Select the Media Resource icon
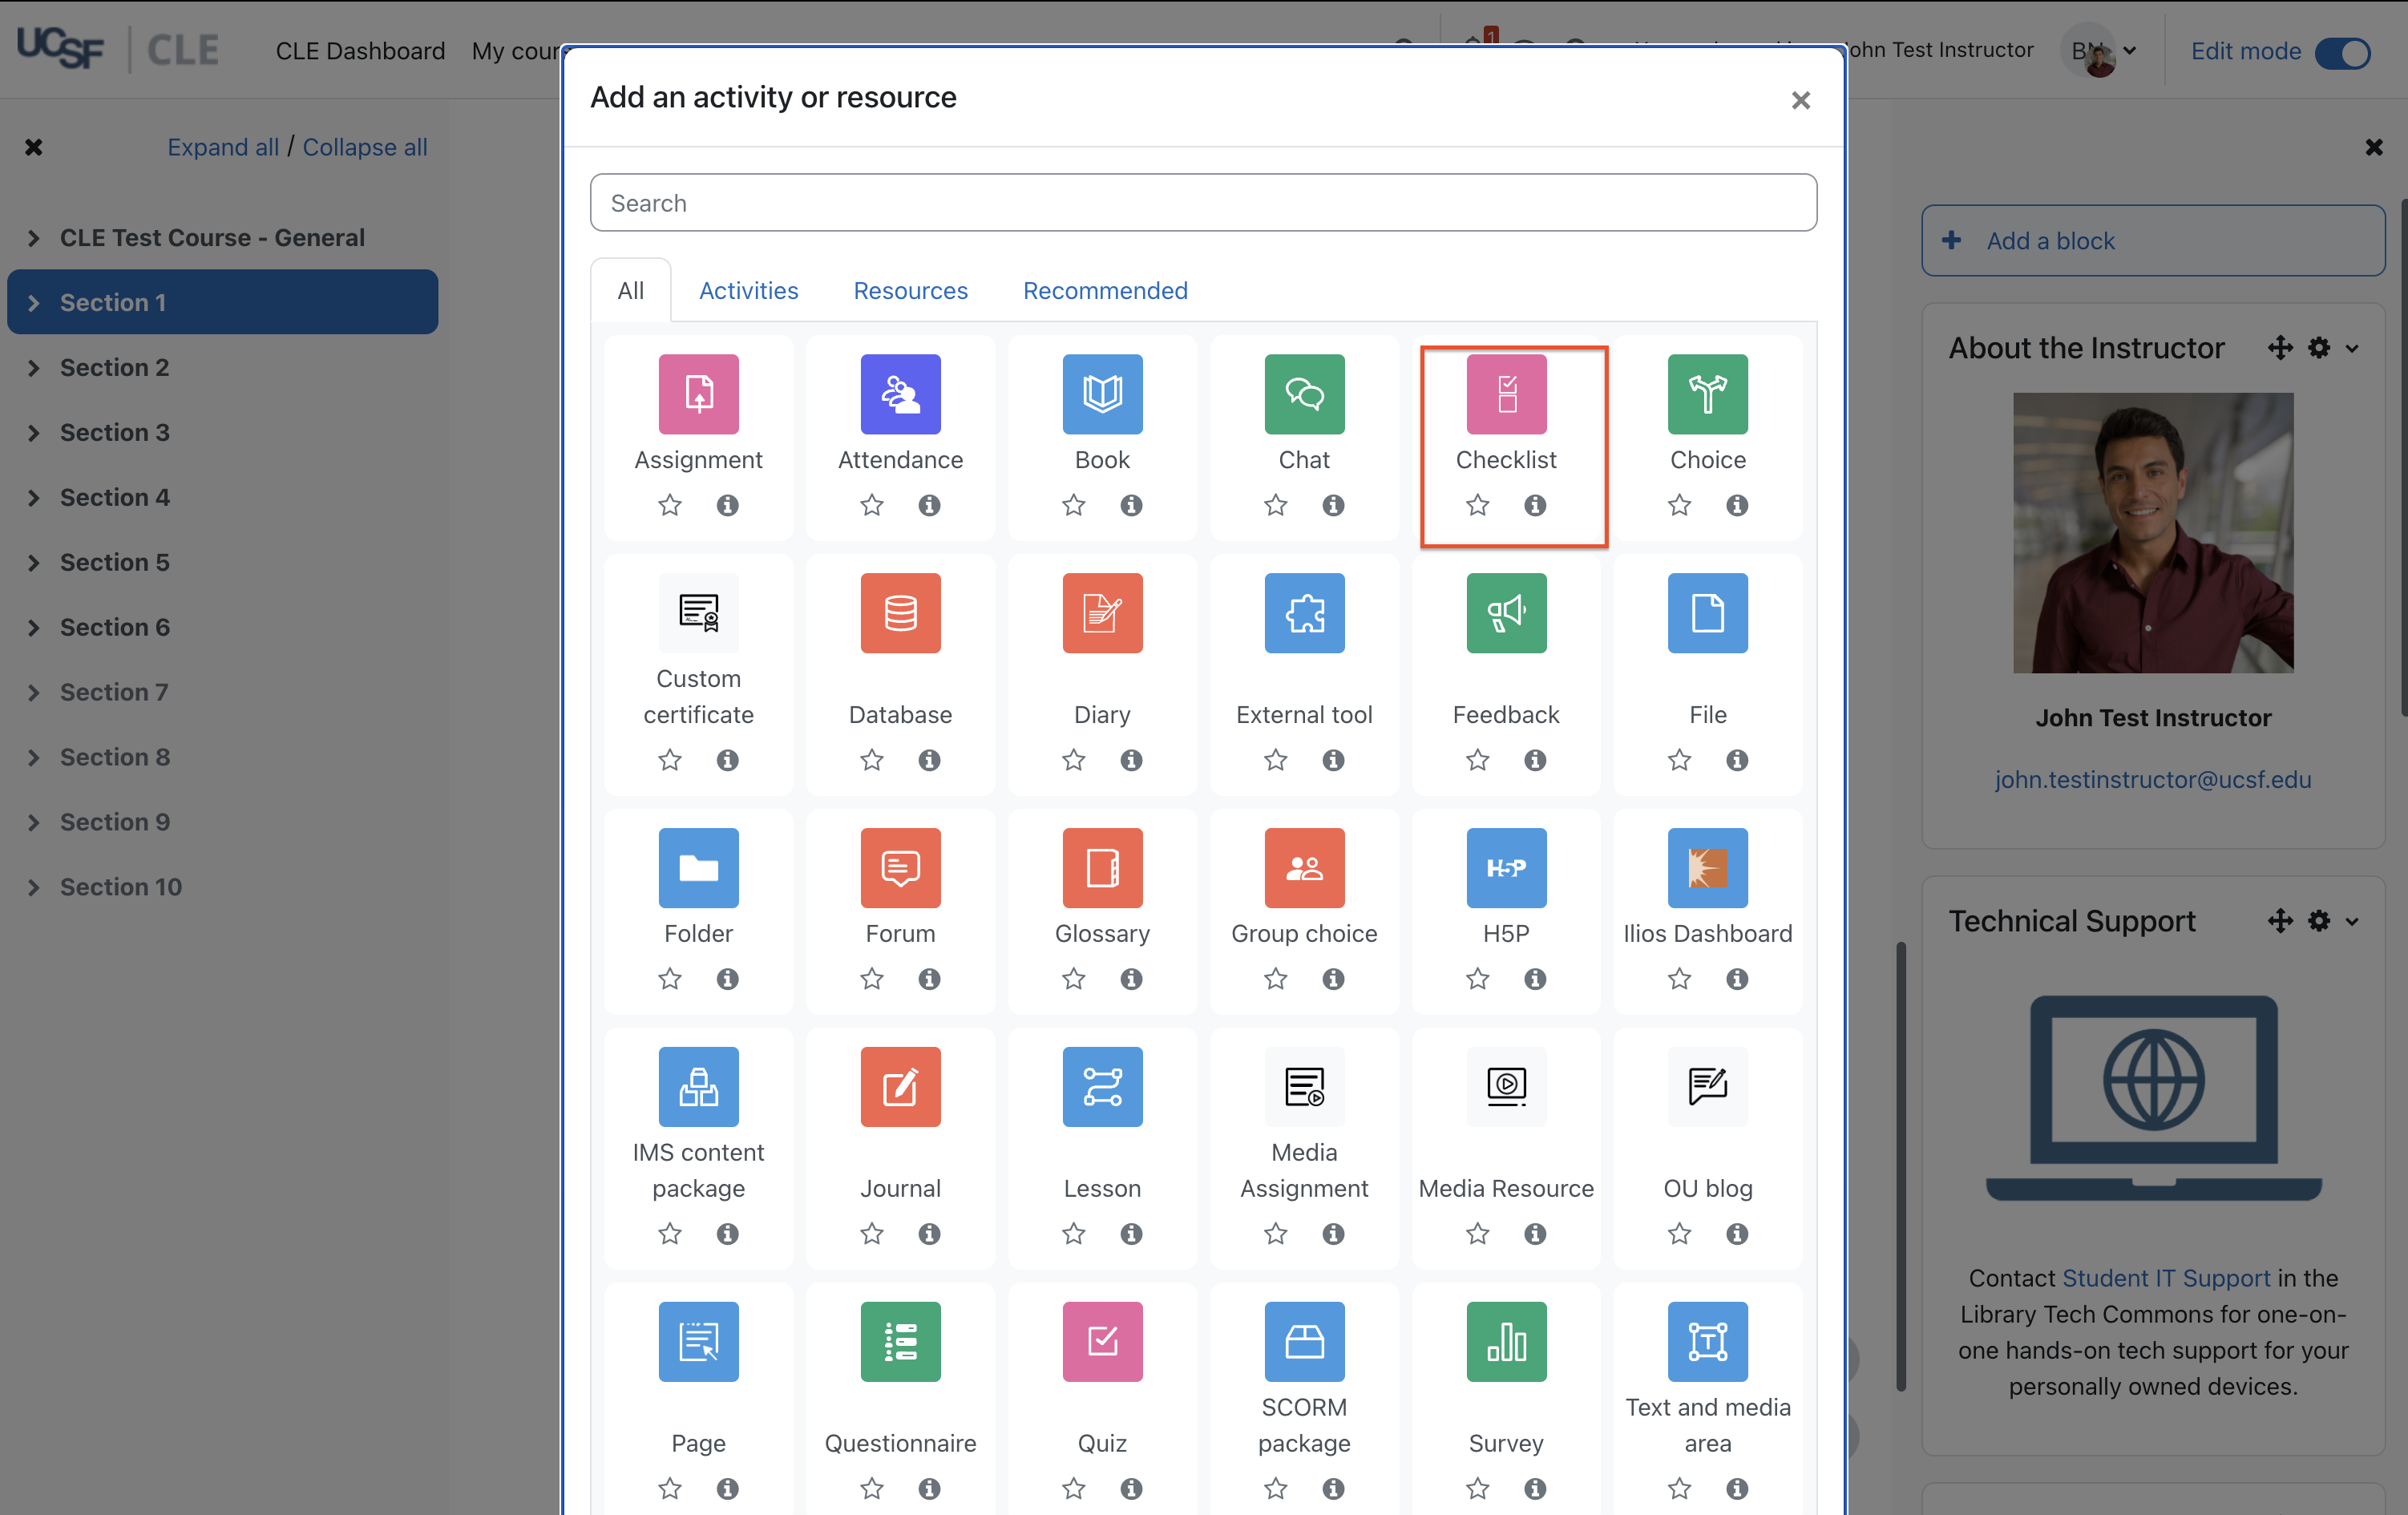Viewport: 2408px width, 1515px height. tap(1505, 1086)
